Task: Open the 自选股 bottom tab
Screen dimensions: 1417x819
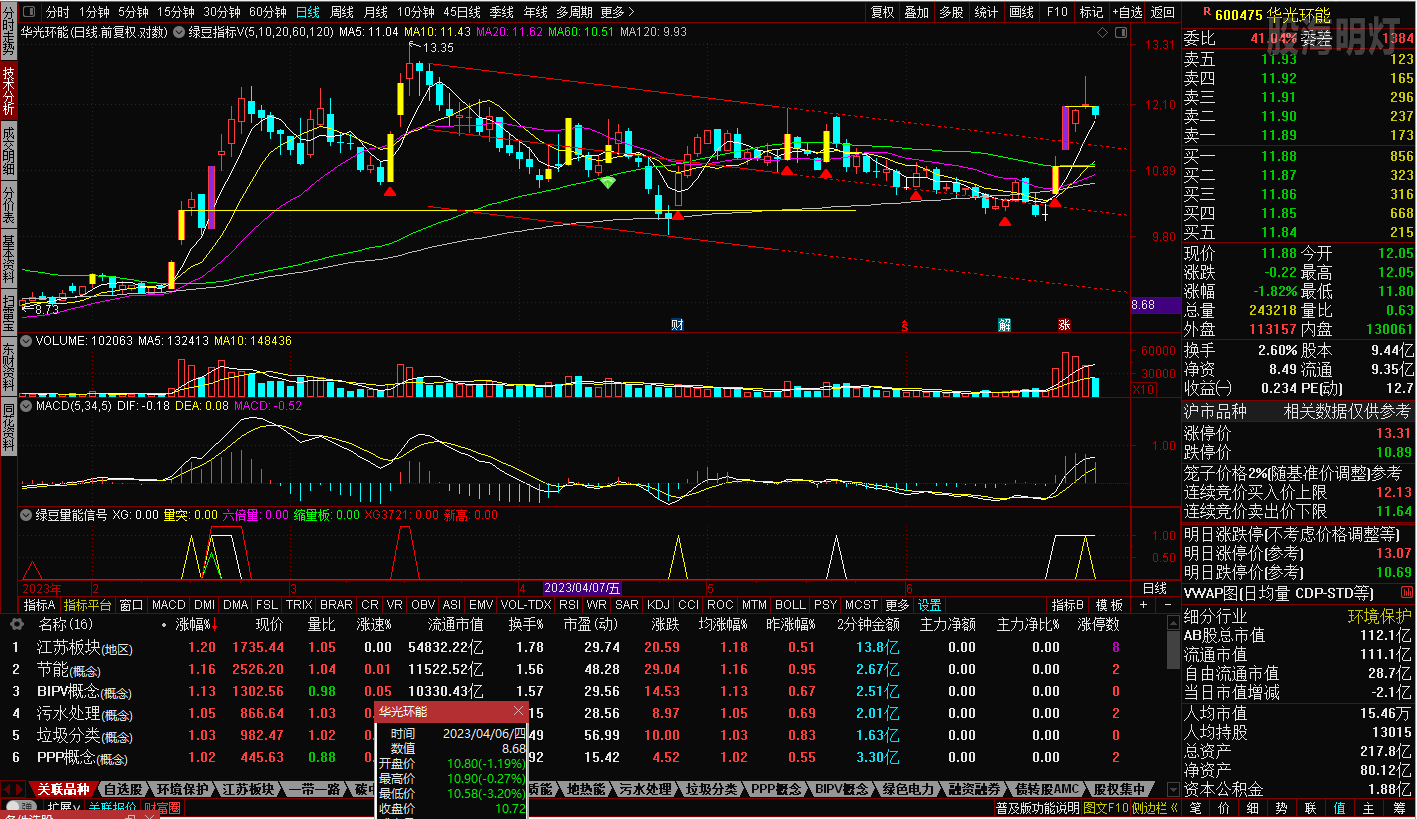Action: (123, 789)
